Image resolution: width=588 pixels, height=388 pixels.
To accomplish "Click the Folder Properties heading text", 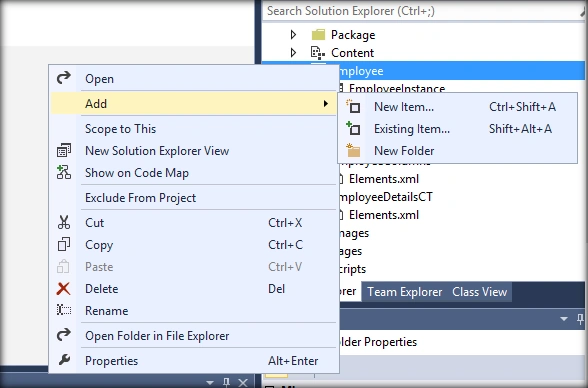I will pyautogui.click(x=378, y=342).
